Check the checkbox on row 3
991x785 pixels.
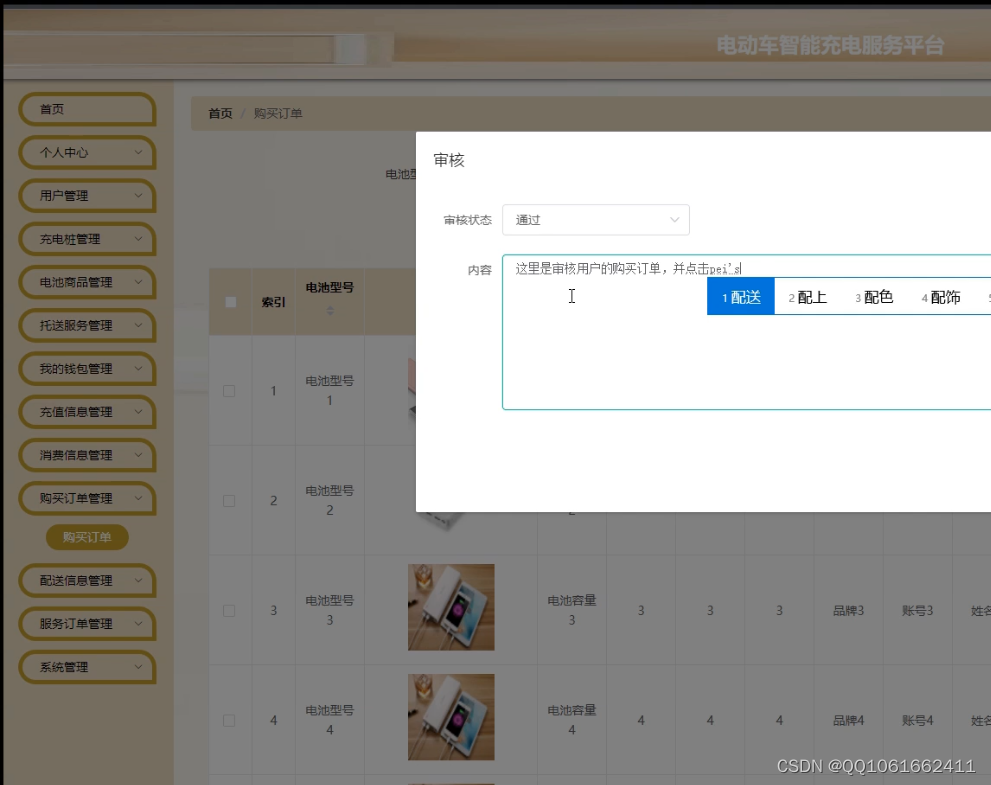pyautogui.click(x=228, y=610)
